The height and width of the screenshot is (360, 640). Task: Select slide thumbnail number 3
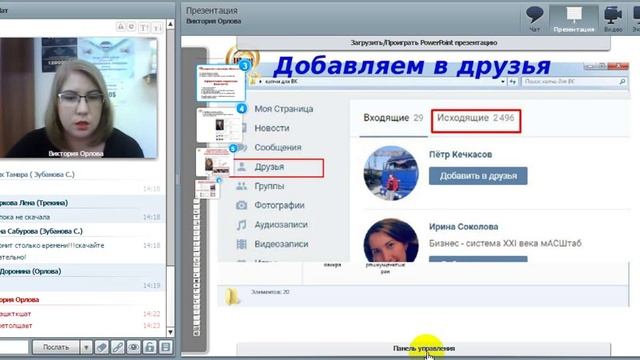tap(221, 83)
